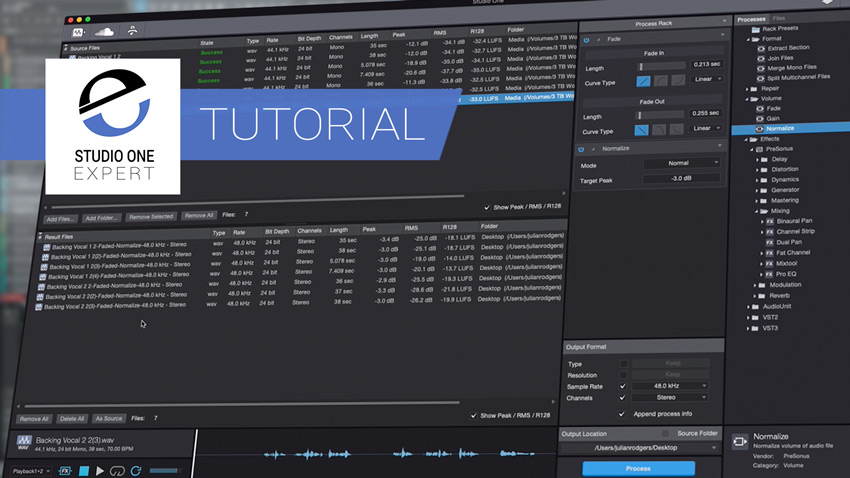850x478 pixels.
Task: Toggle the Normalize processor power icon
Action: (581, 149)
